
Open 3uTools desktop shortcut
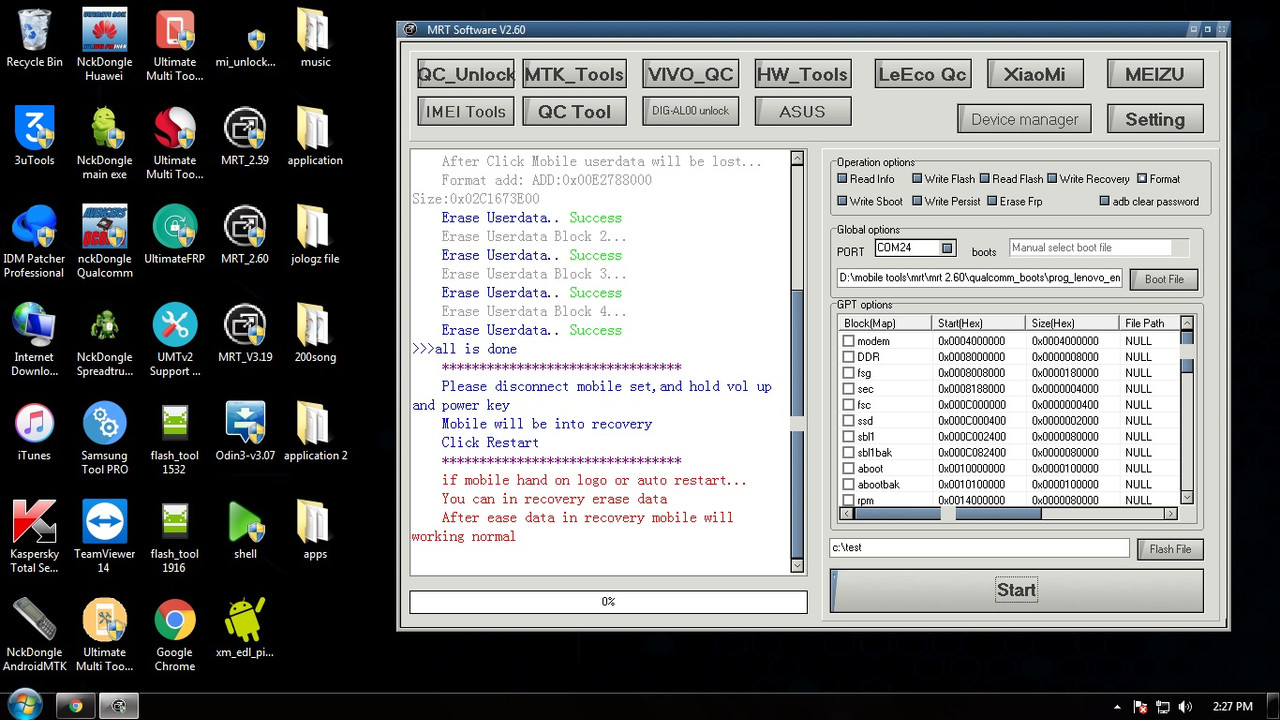pyautogui.click(x=34, y=138)
